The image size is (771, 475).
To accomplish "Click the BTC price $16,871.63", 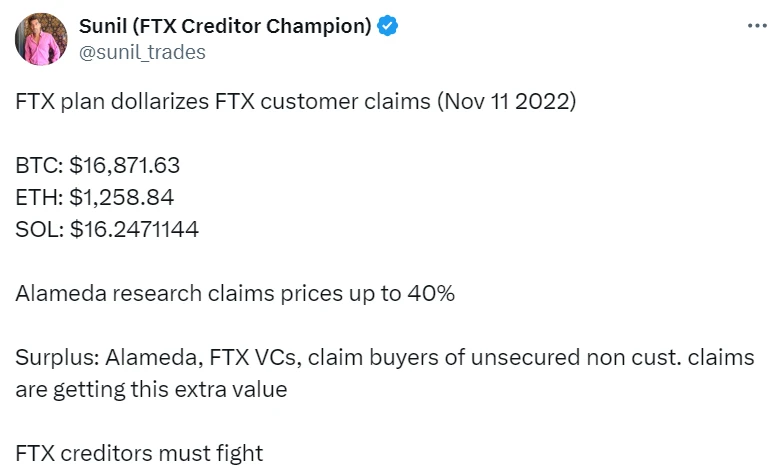I will (125, 165).
